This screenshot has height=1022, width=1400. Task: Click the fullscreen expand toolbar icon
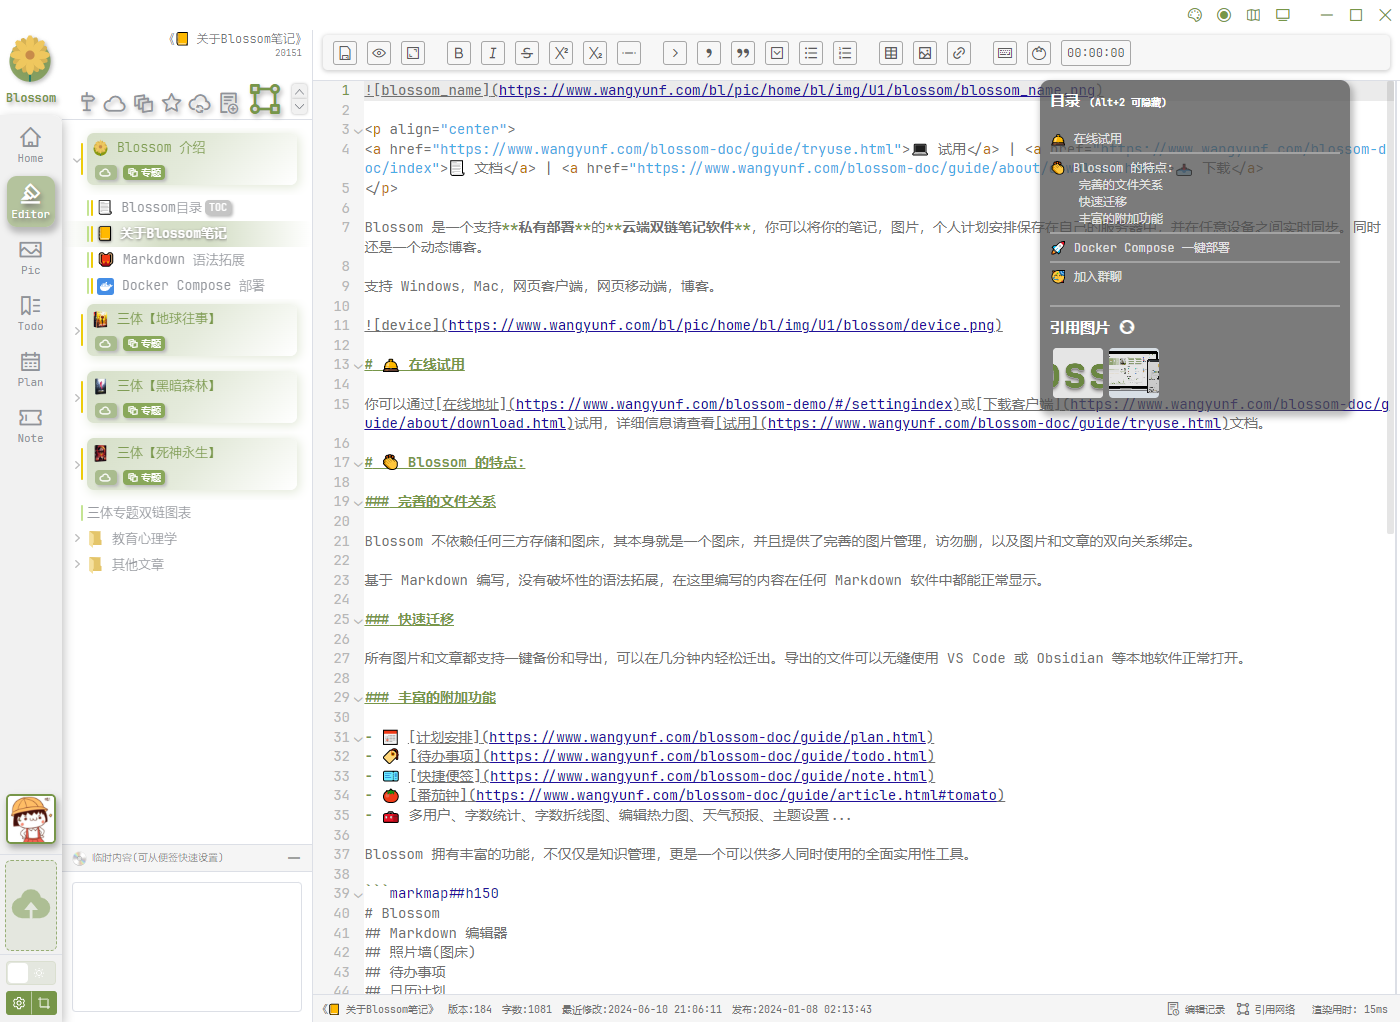(413, 53)
